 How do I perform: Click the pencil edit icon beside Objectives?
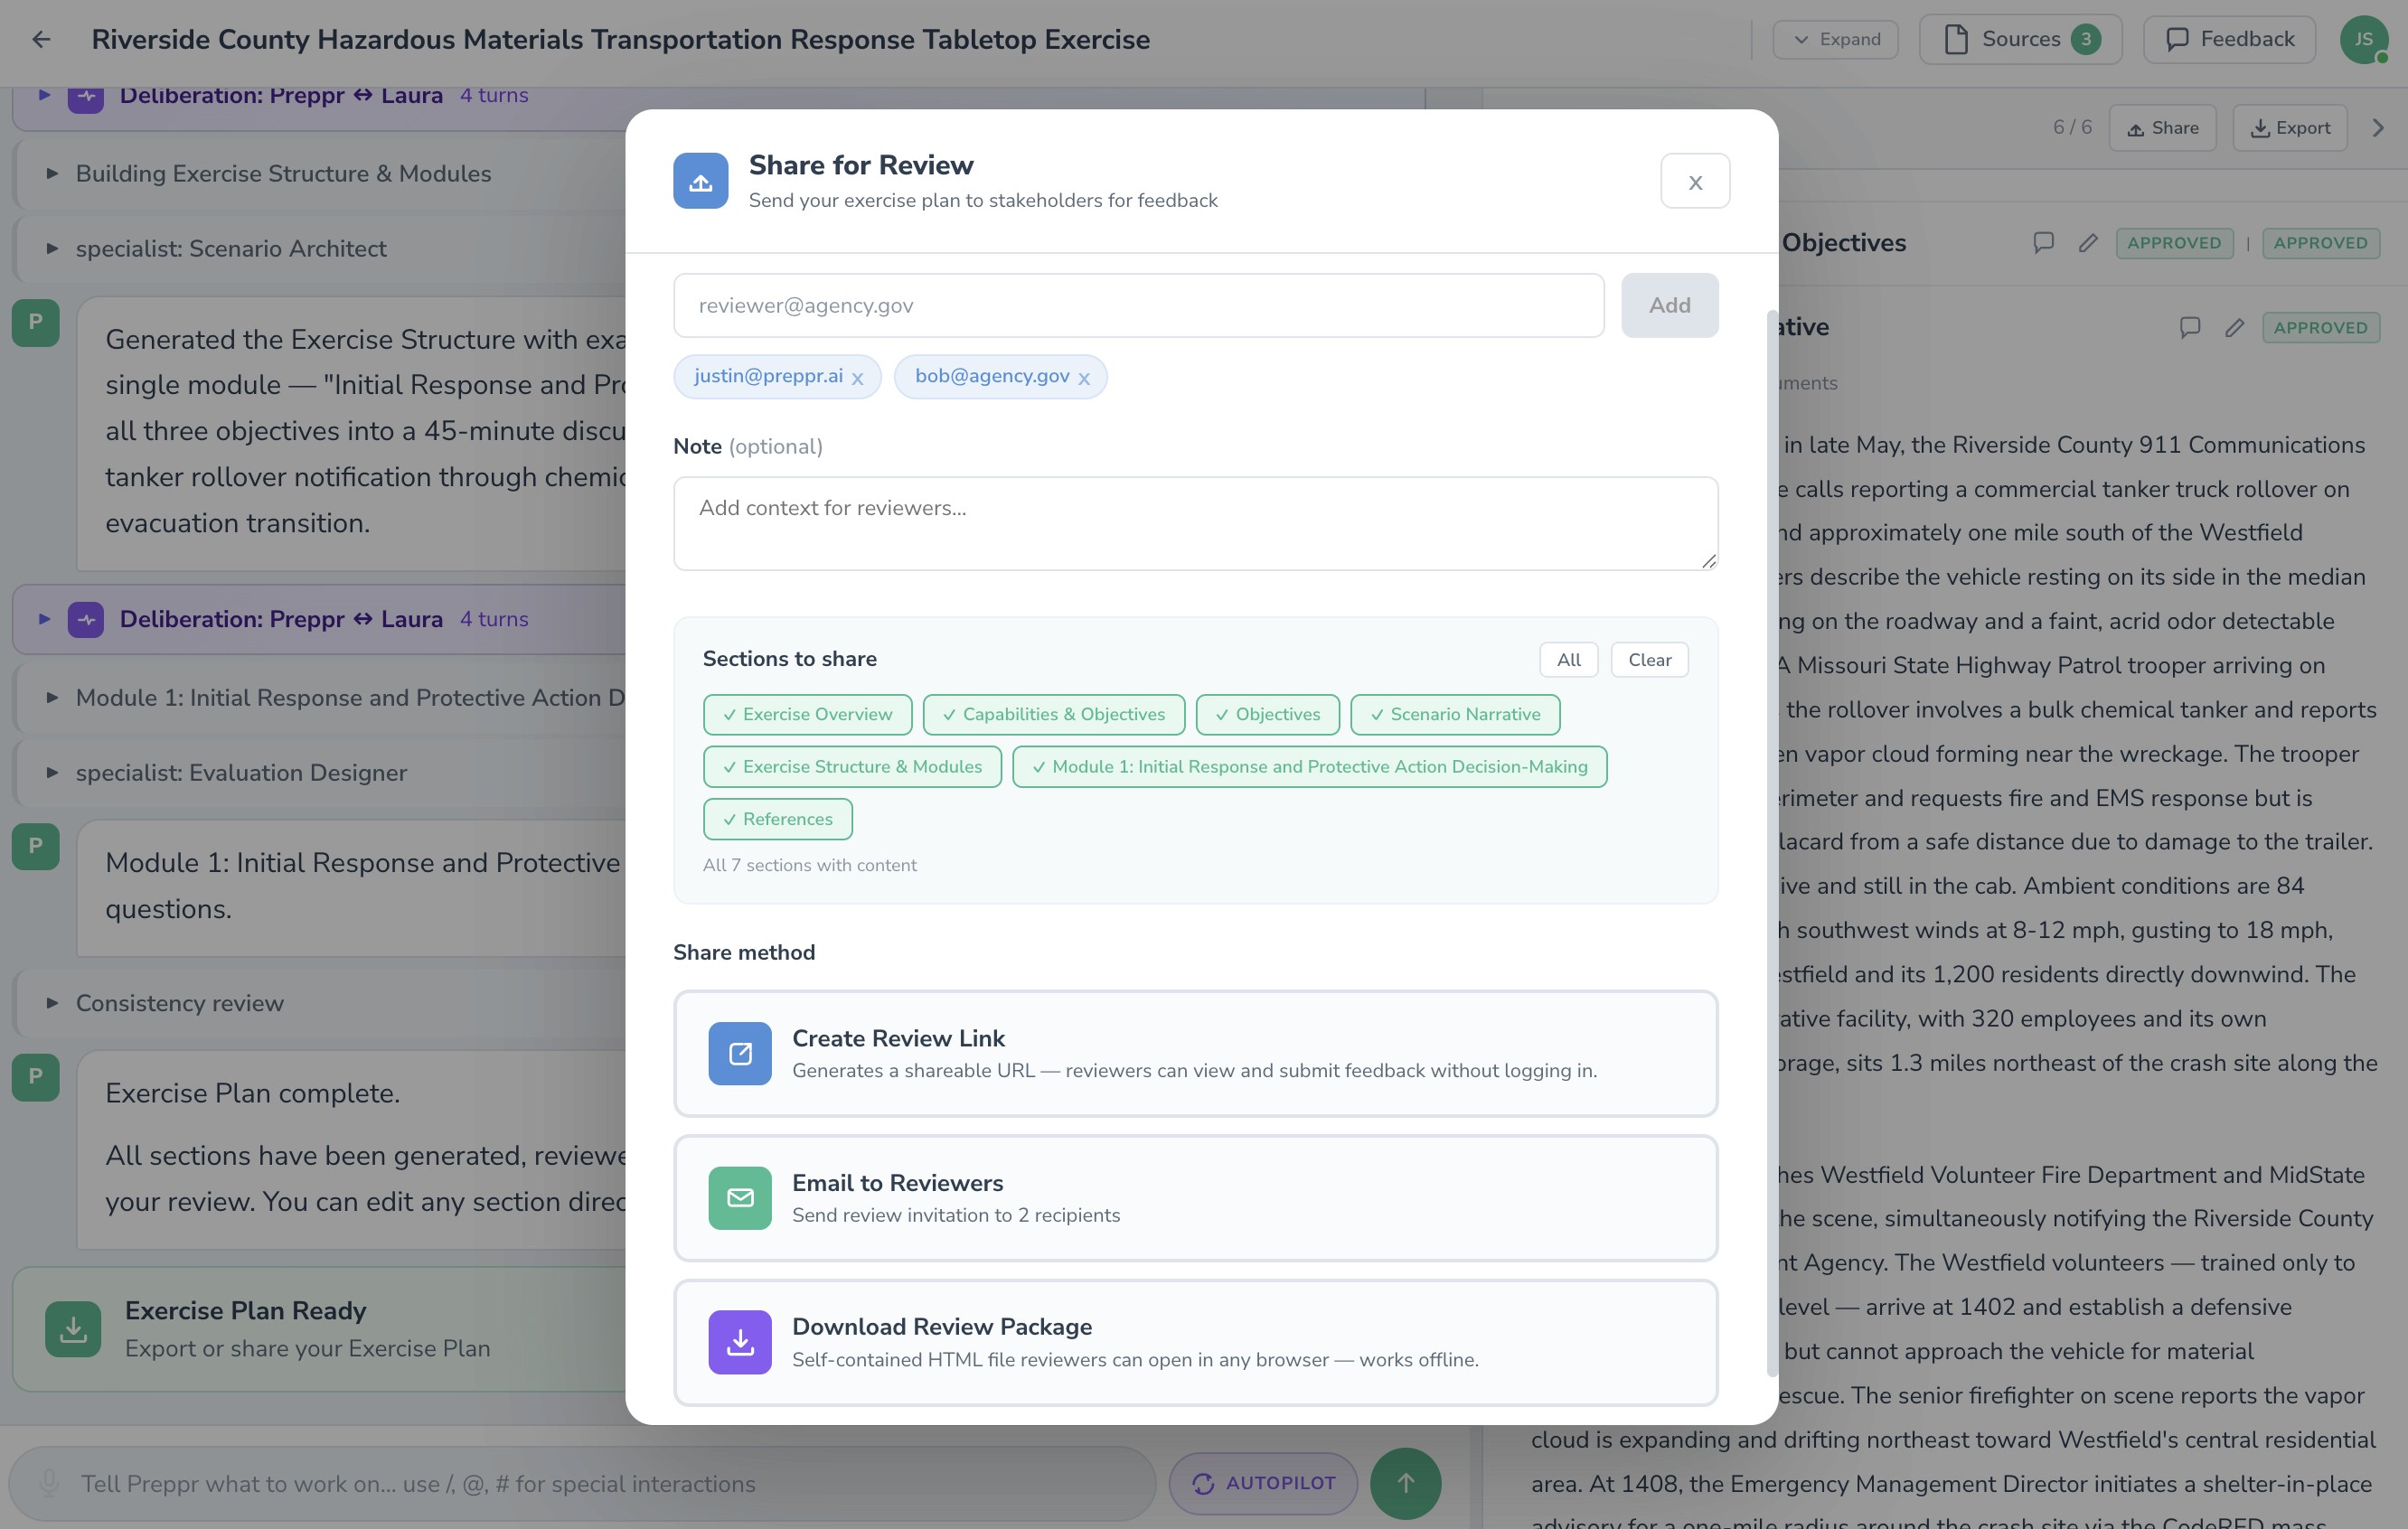tap(2087, 243)
